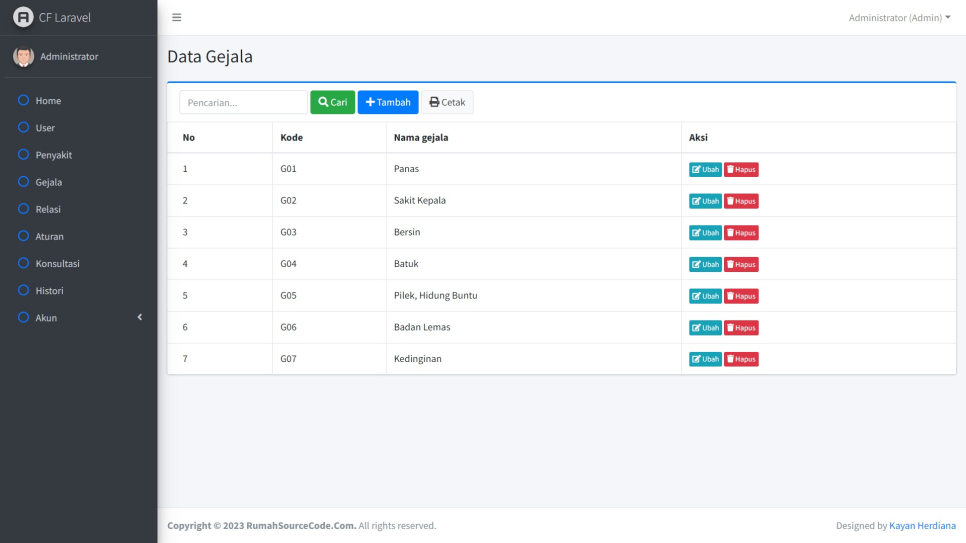Click Ubah for Kedinginan row
Viewport: 966px width, 543px height.
point(705,359)
